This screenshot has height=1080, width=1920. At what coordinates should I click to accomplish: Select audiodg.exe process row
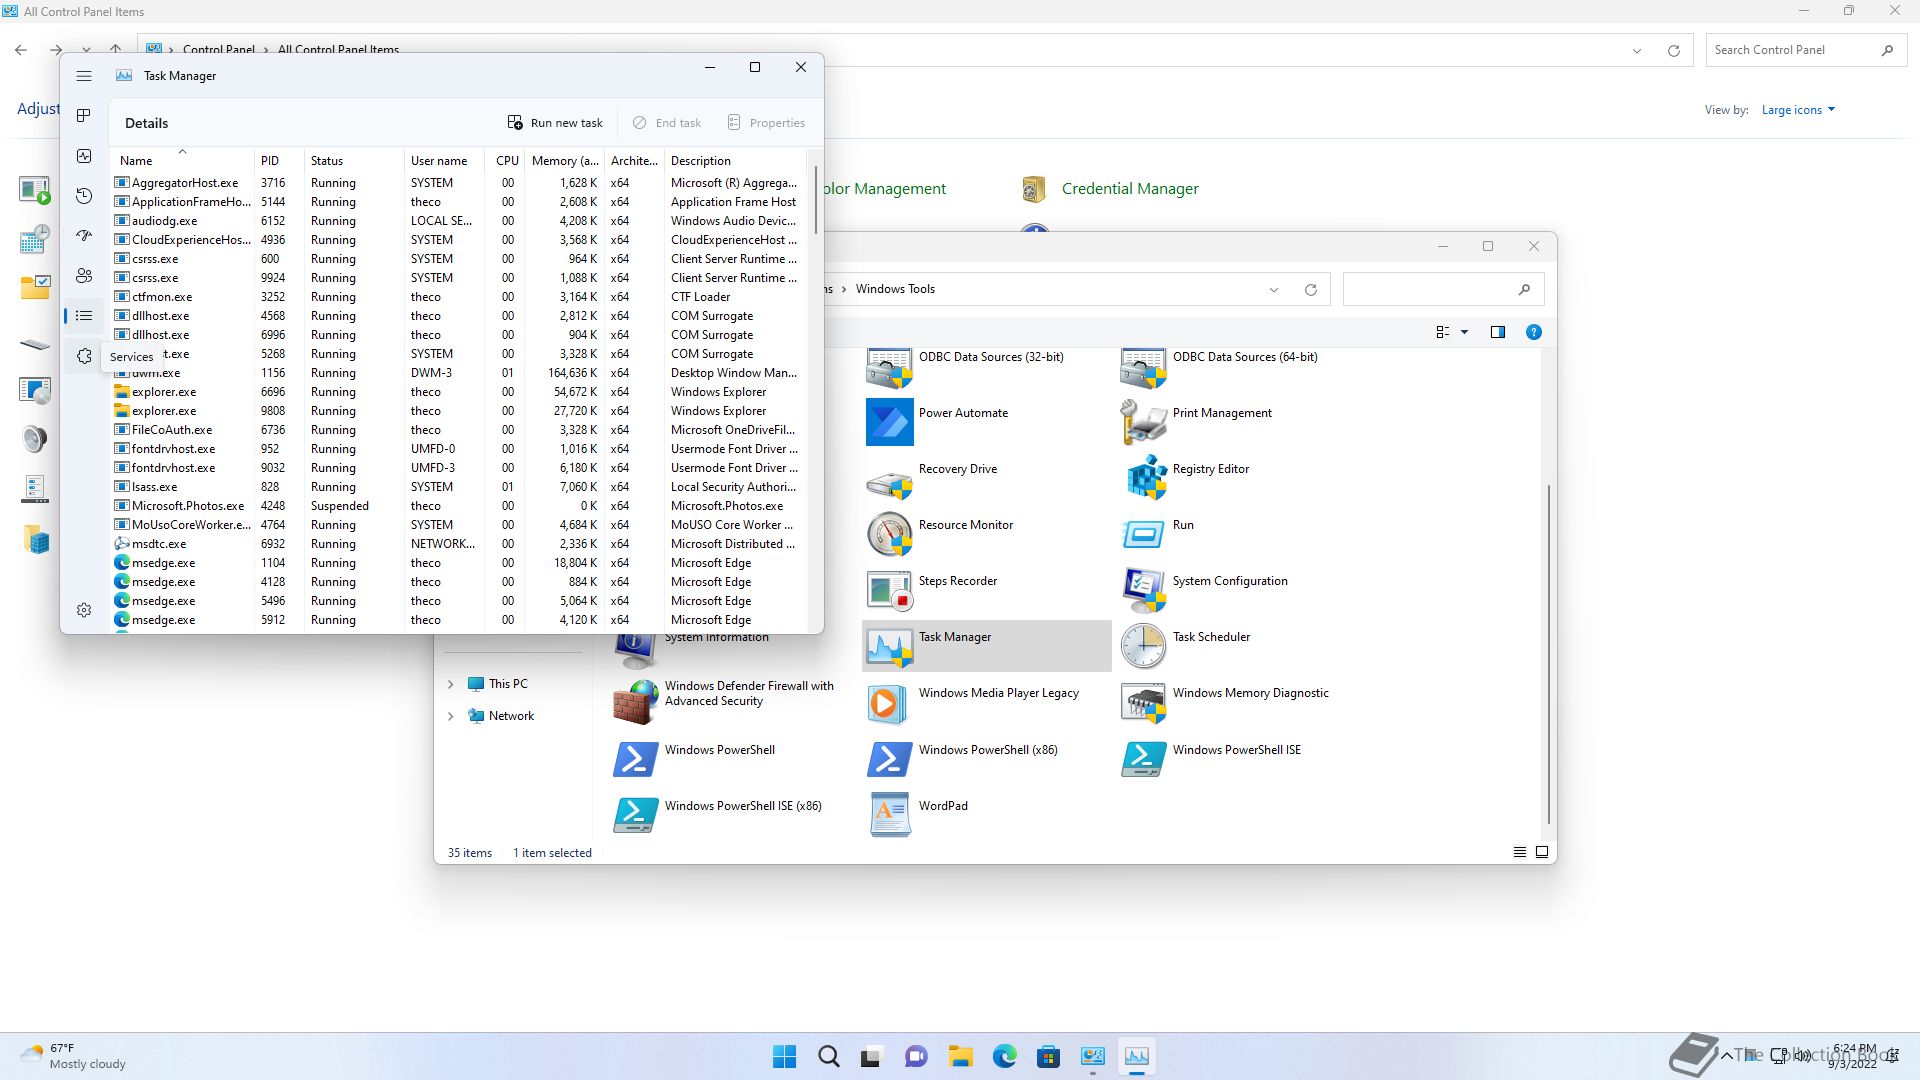[458, 221]
